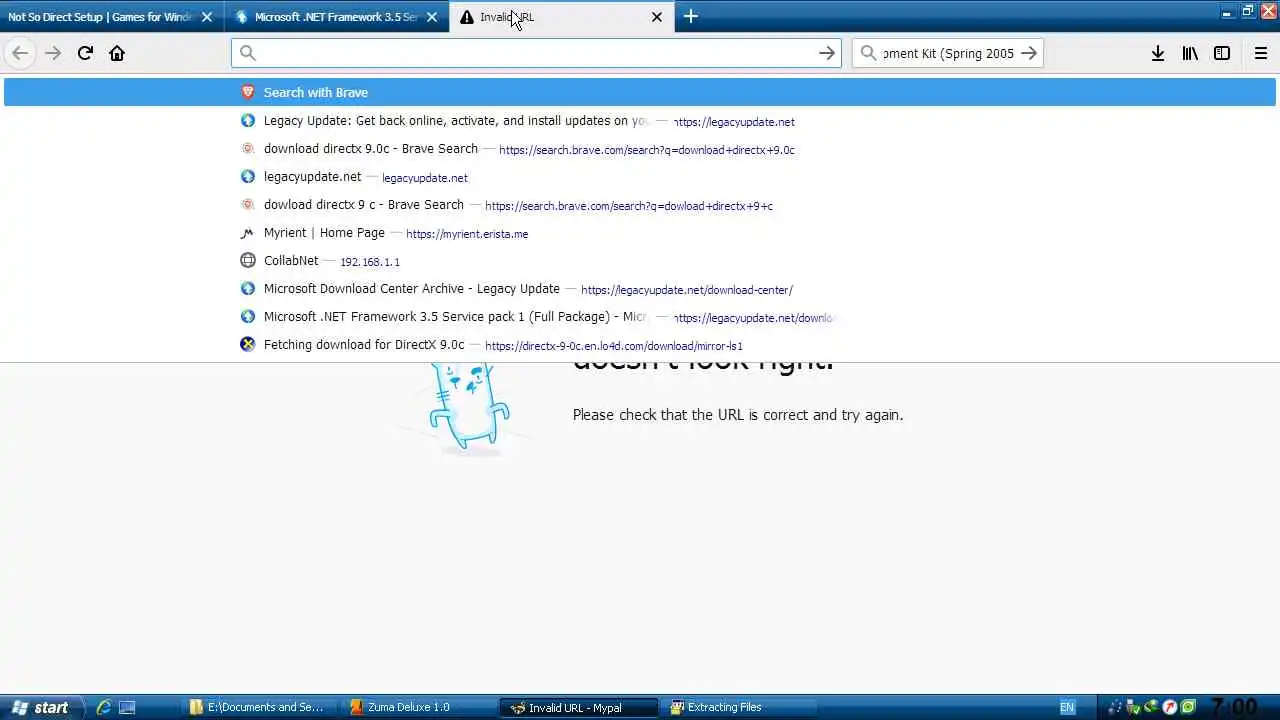
Task: Go back with the back arrow
Action: (20, 53)
